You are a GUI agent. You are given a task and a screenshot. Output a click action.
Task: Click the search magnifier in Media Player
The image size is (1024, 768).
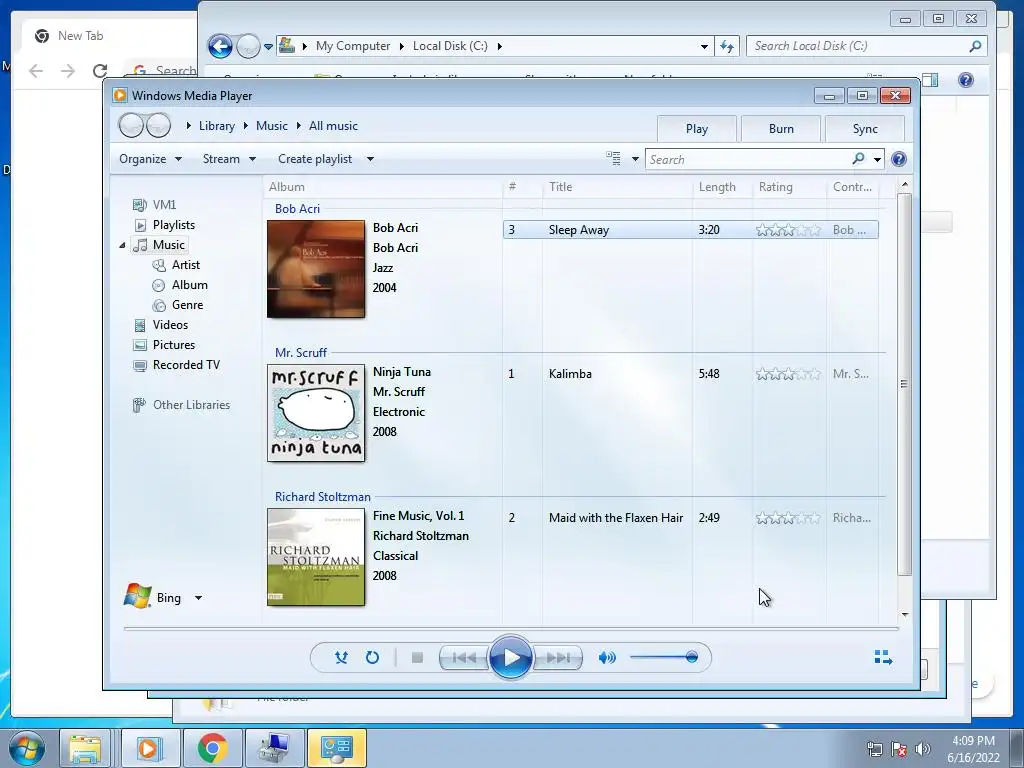858,159
